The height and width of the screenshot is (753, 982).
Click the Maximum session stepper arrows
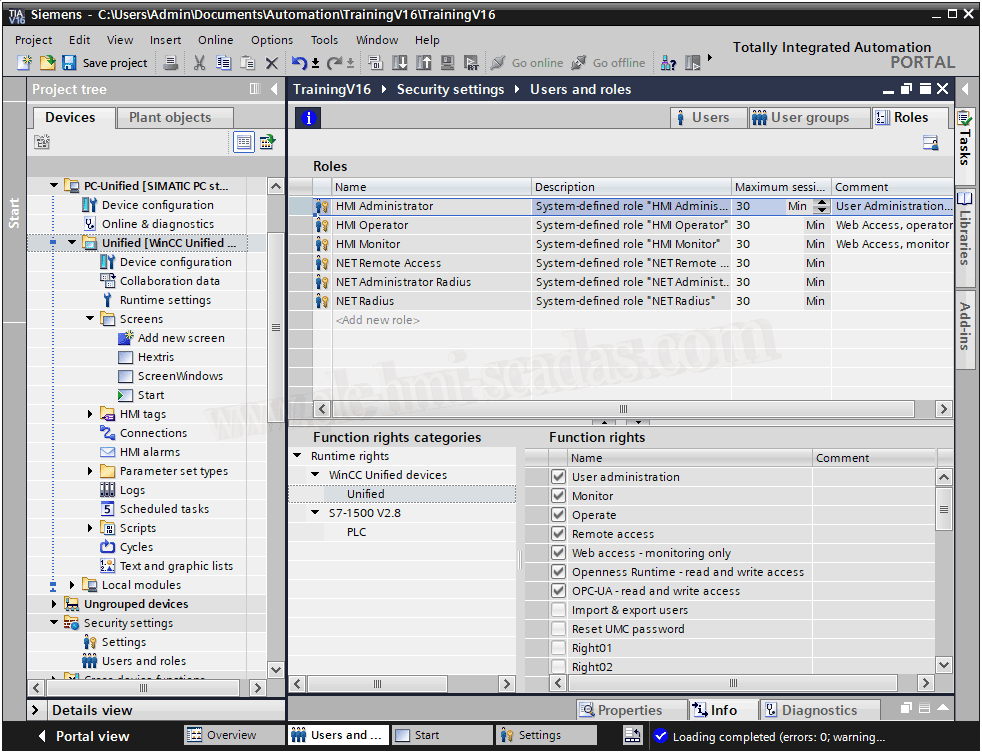(x=822, y=206)
